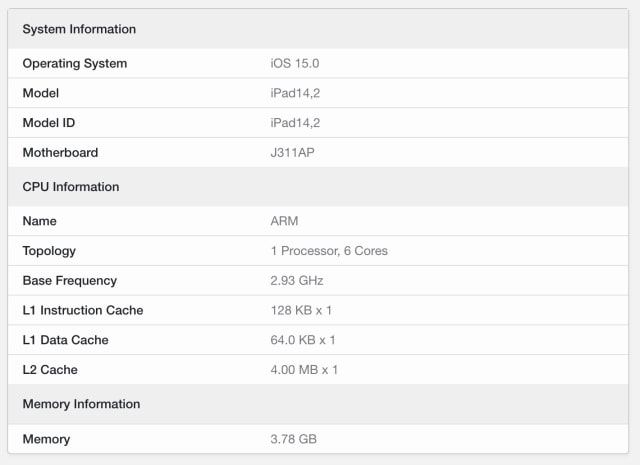Select the 64.0 KB x 1 value
The height and width of the screenshot is (465, 640).
coord(303,340)
